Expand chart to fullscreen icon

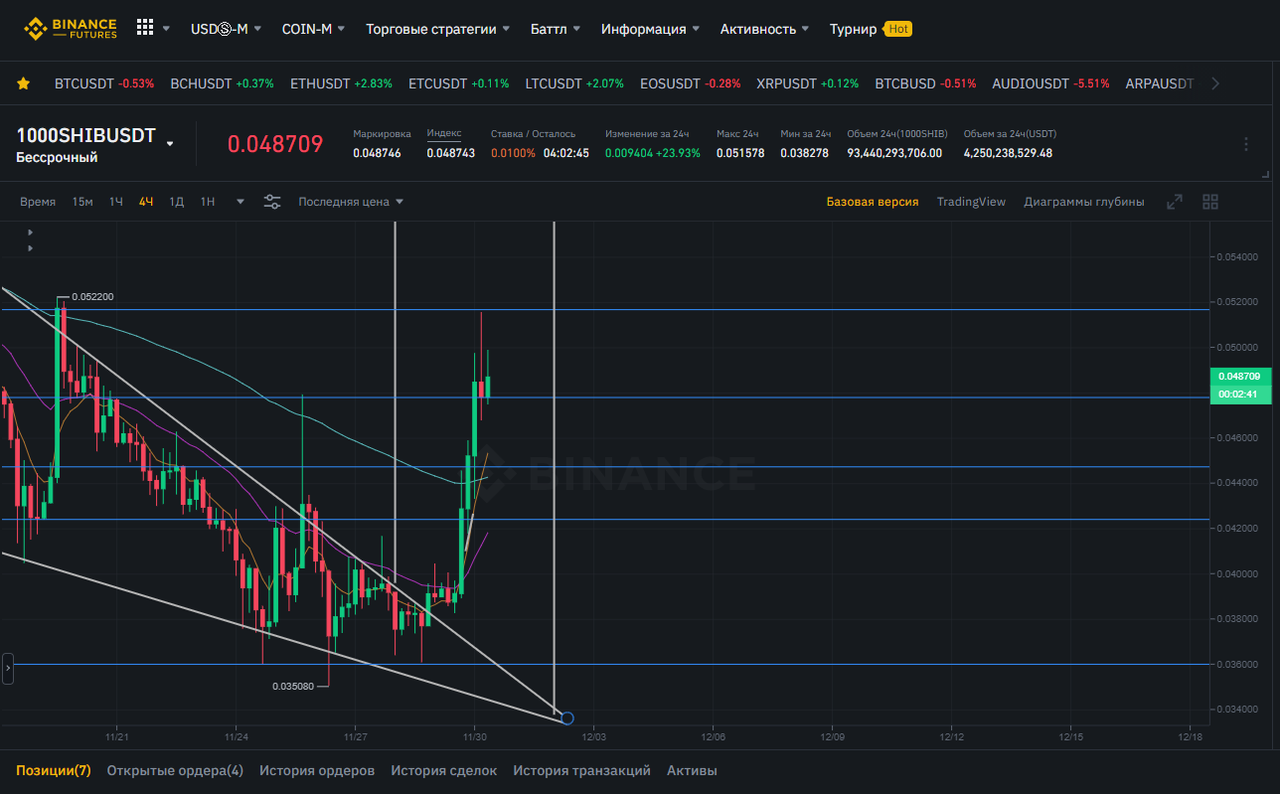click(x=1175, y=202)
